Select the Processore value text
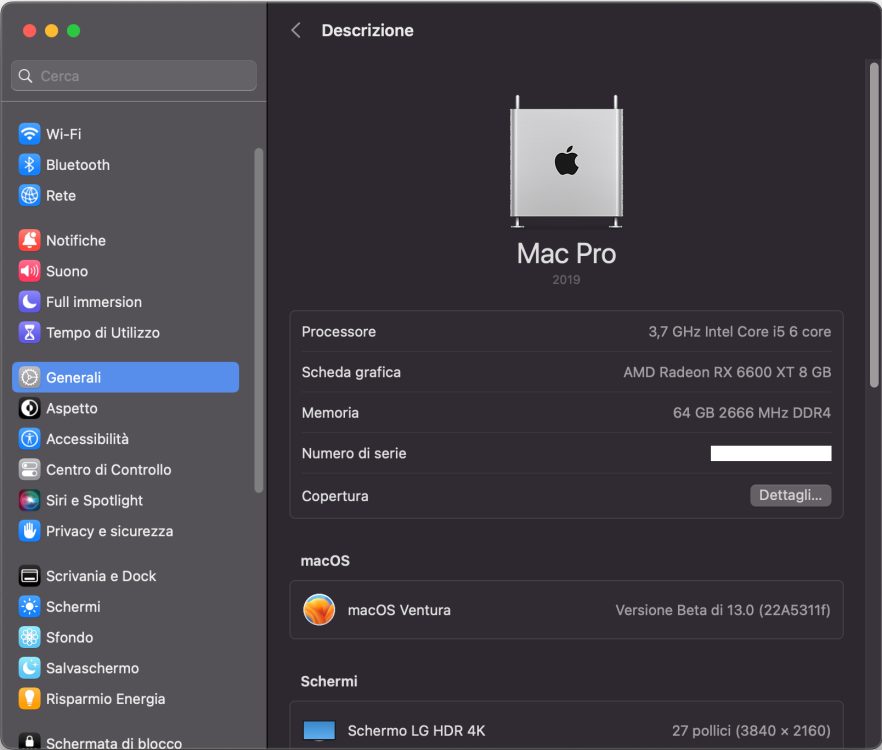882x750 pixels. [x=740, y=332]
